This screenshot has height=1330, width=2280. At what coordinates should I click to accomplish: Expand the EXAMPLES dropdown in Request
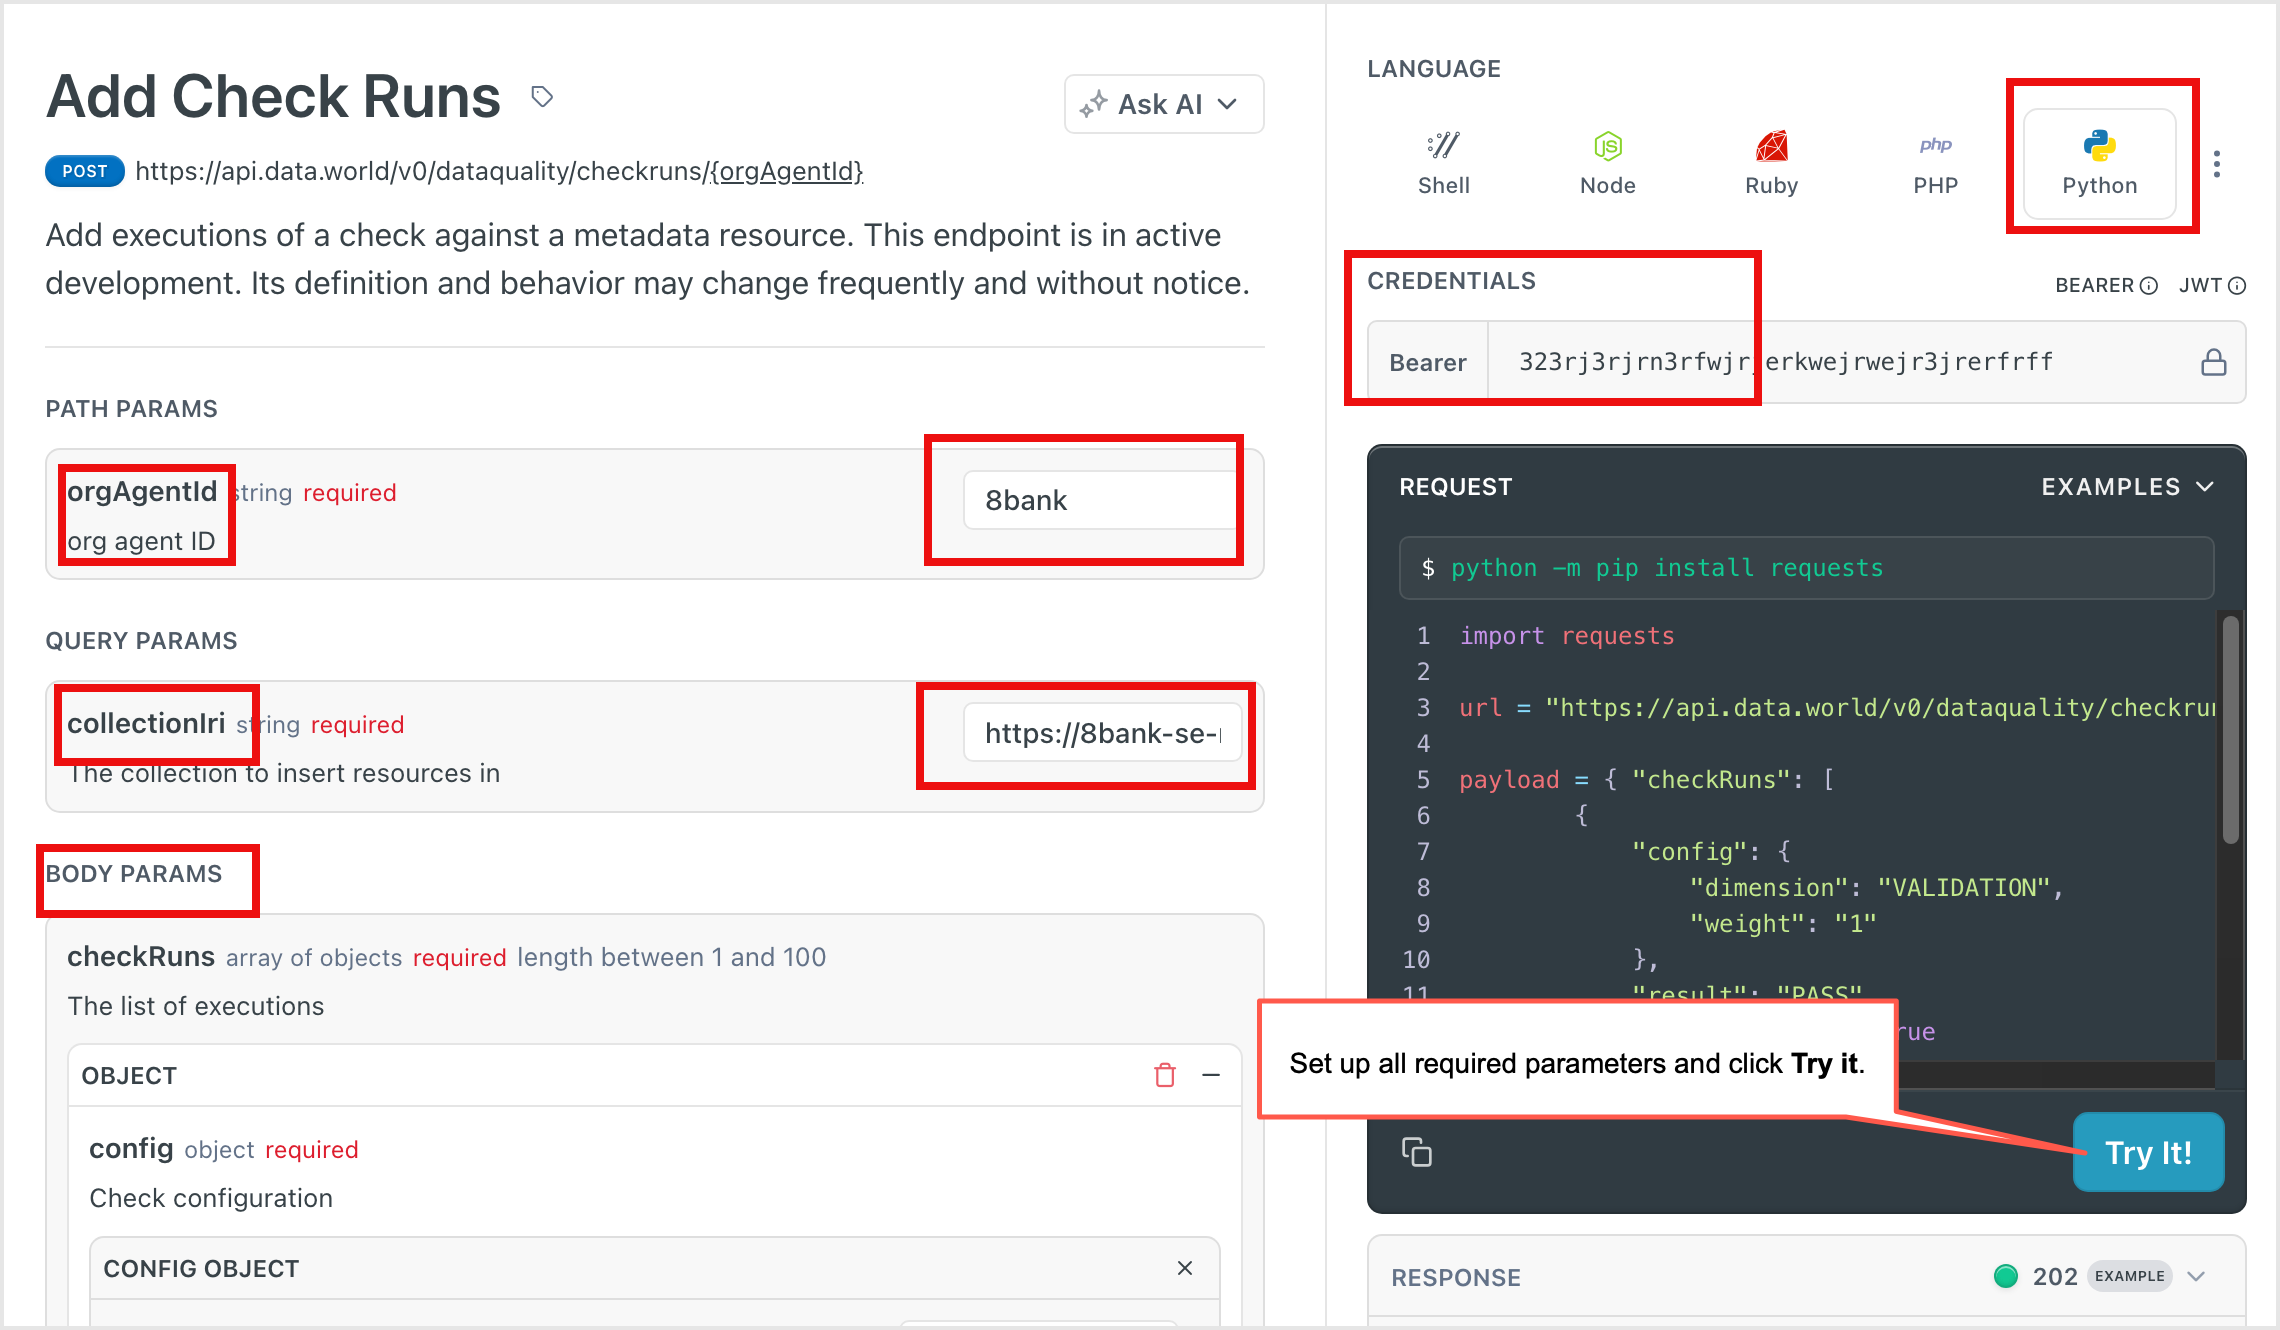(2127, 487)
